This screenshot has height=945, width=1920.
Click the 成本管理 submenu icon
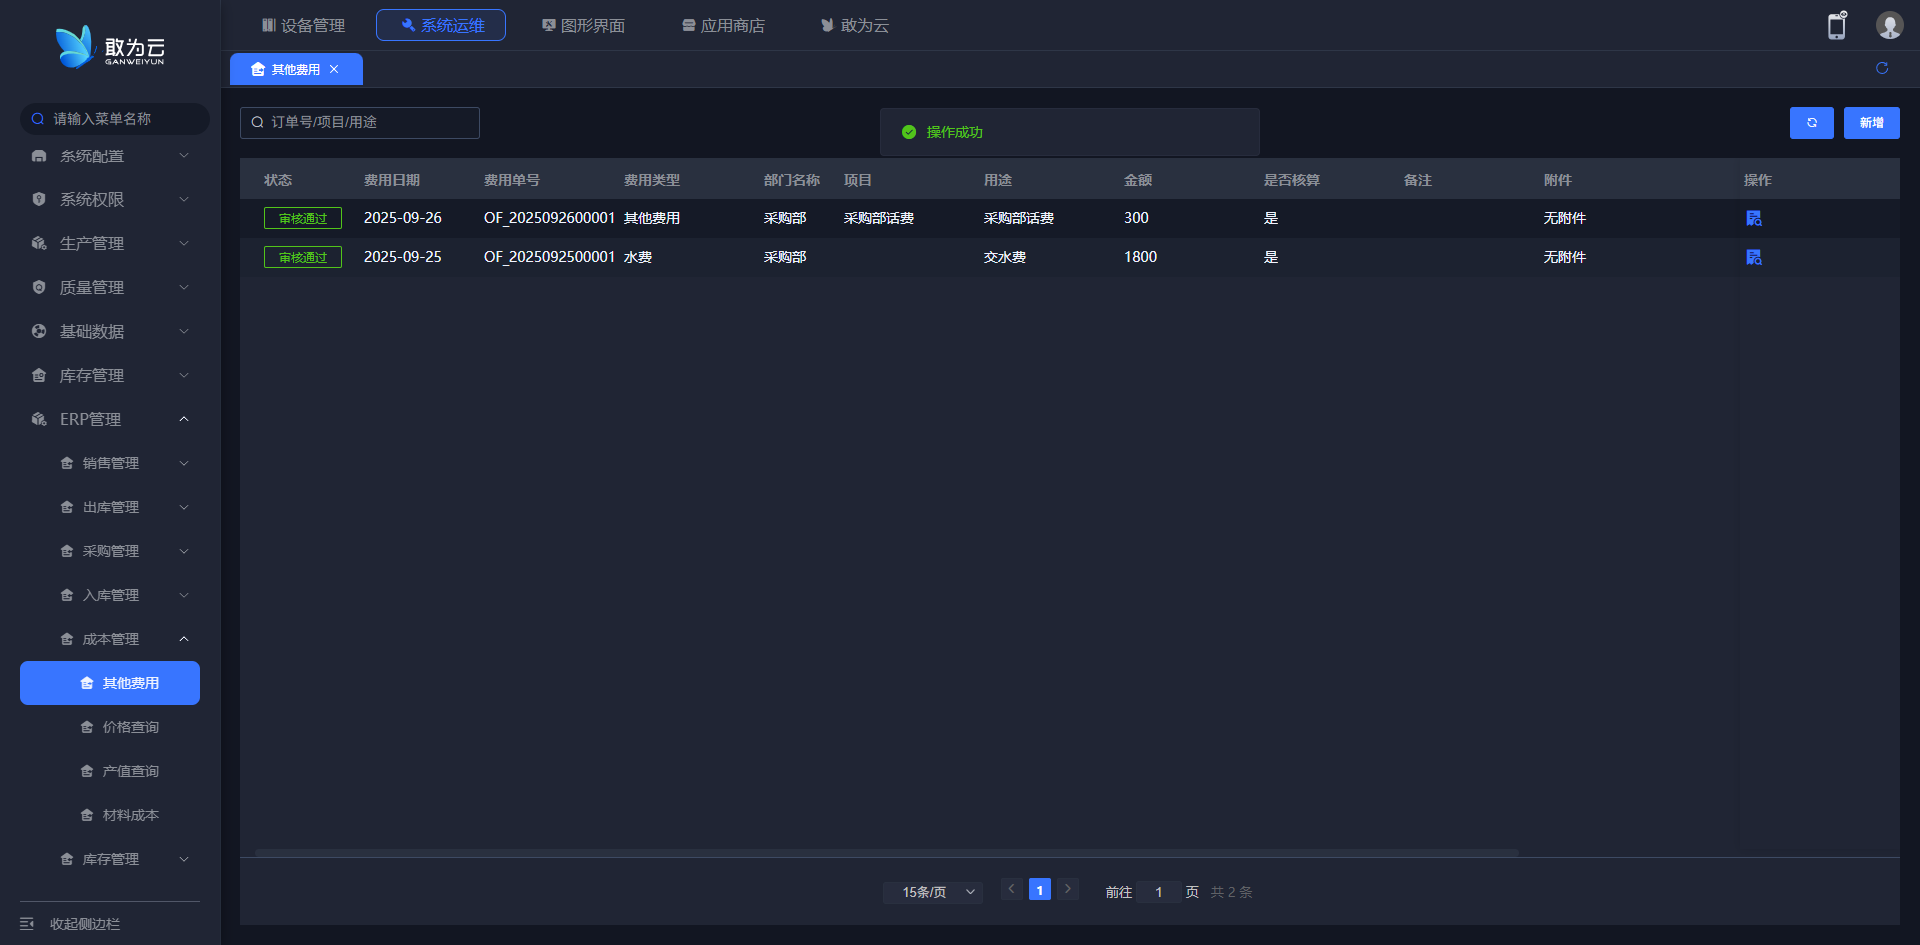67,639
